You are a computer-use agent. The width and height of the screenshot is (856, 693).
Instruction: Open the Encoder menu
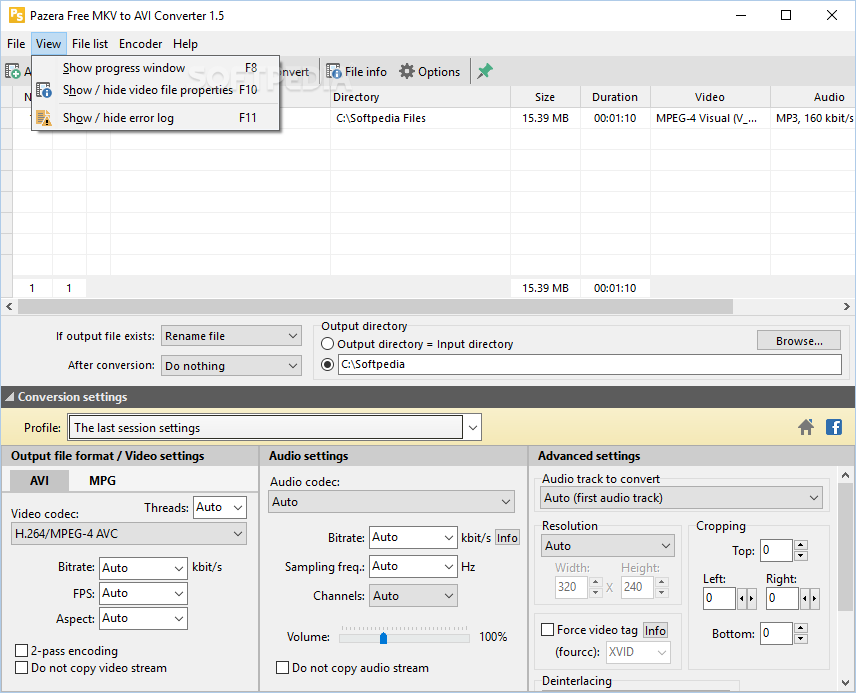(x=140, y=44)
